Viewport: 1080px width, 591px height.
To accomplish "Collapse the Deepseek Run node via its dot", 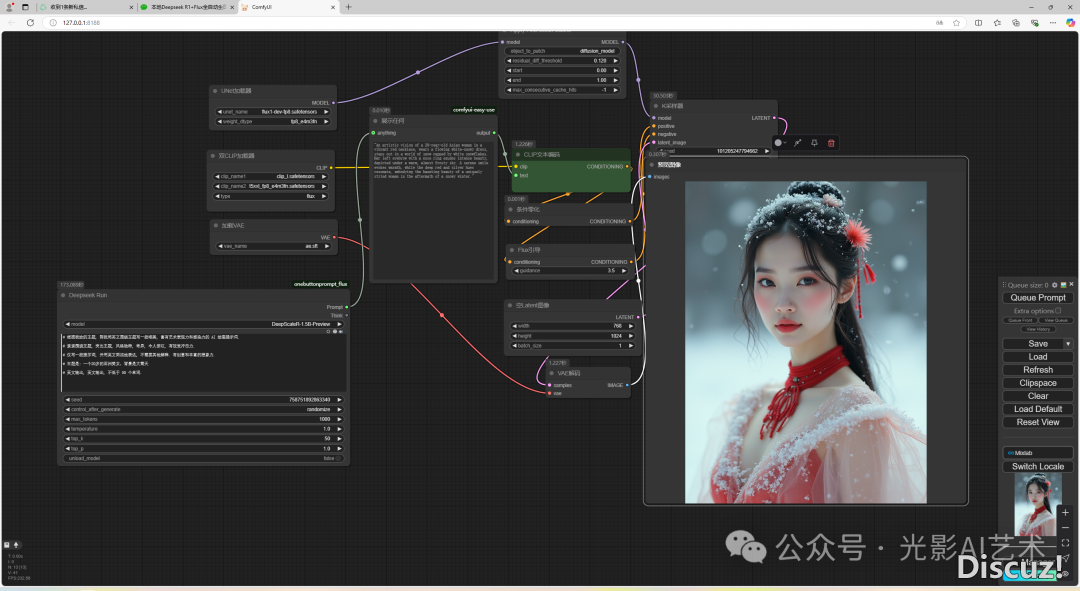I will tap(63, 295).
